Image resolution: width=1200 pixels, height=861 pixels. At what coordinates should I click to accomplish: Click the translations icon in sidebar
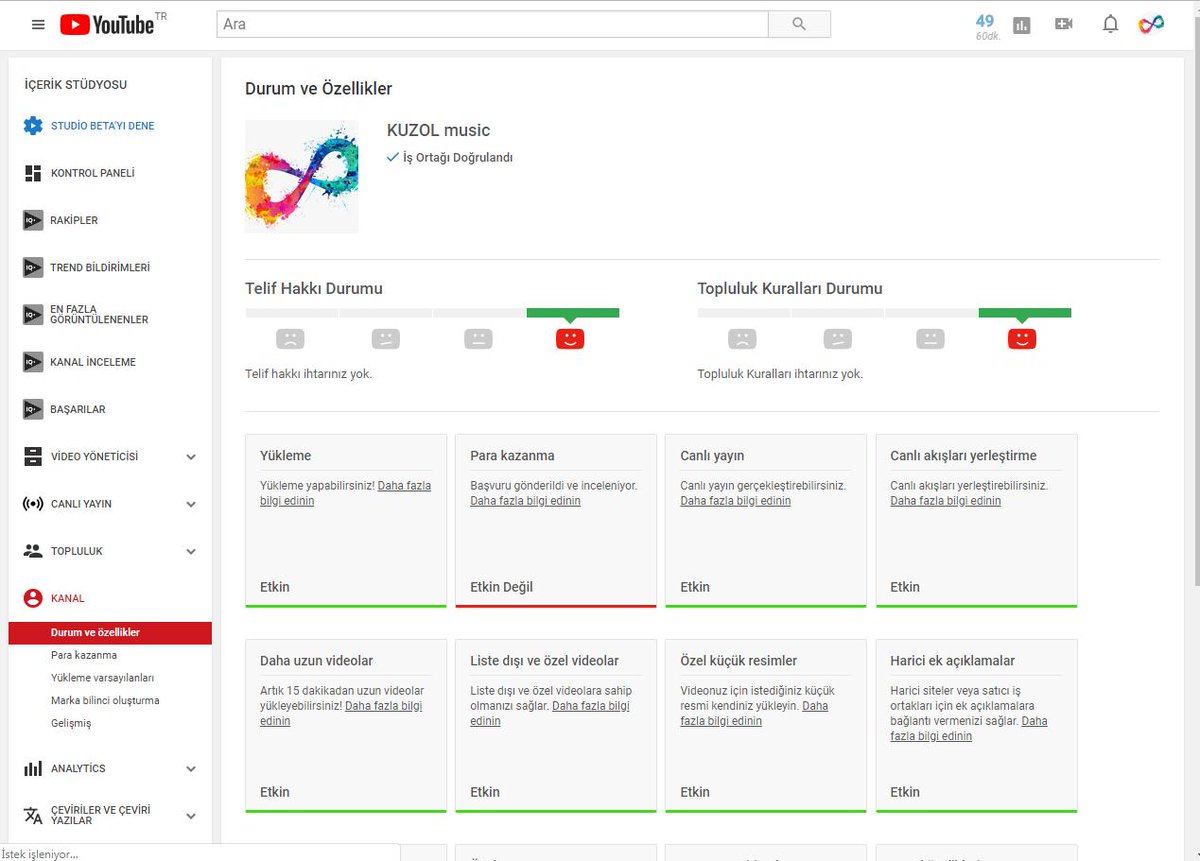pos(33,815)
